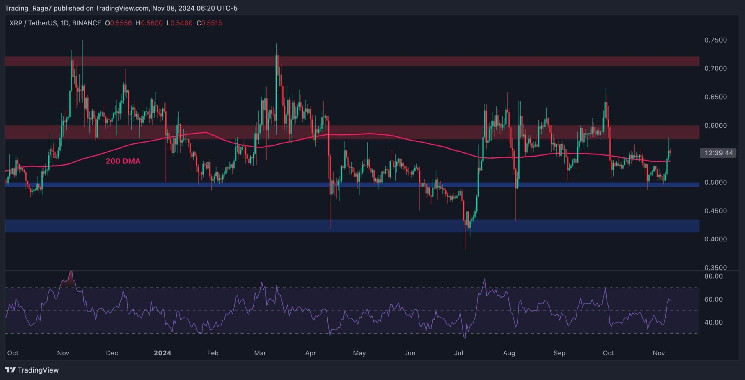The height and width of the screenshot is (380, 745).
Task: Select the 200 DMA label on the chart
Action: [x=123, y=161]
